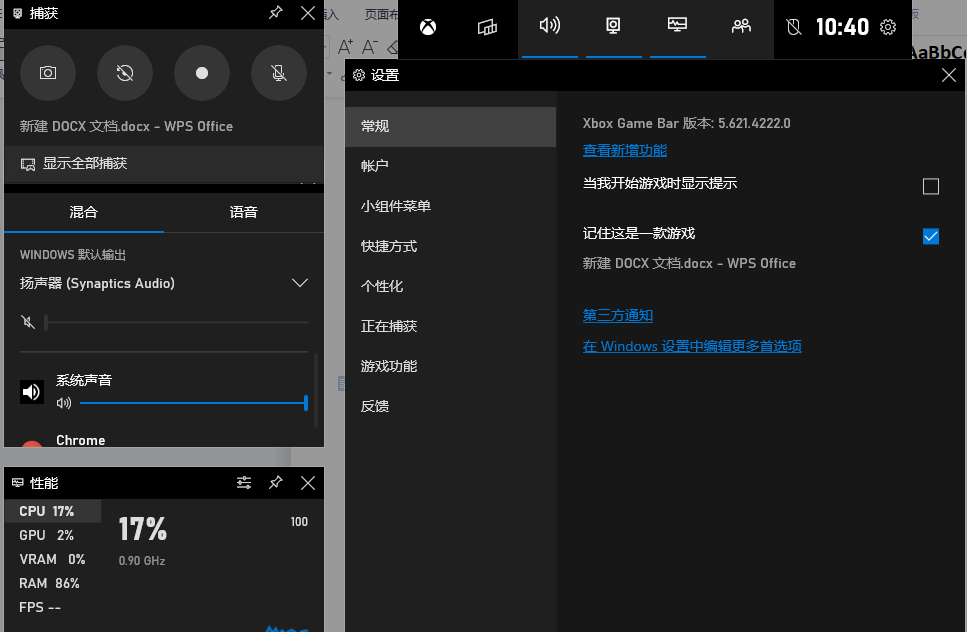Click the 10:40 clock on Game Bar
This screenshot has width=967, height=632.
coord(842,27)
